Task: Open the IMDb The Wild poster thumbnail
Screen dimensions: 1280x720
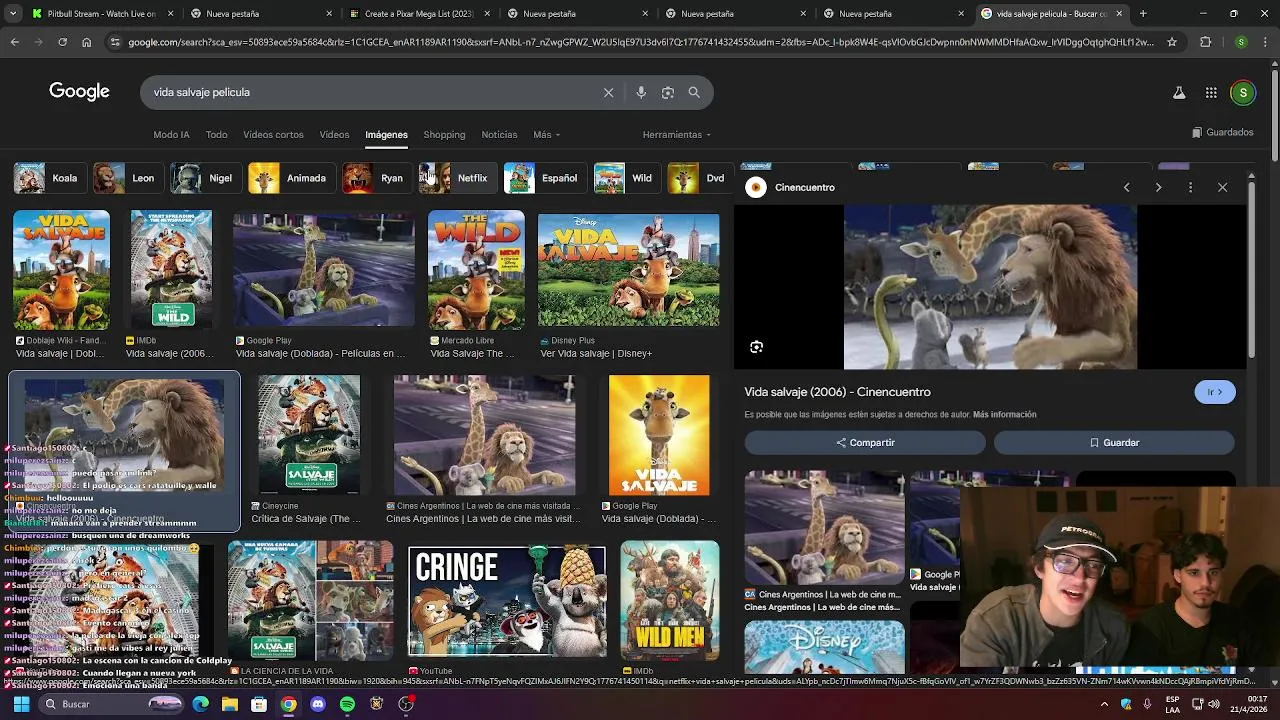Action: click(x=171, y=270)
